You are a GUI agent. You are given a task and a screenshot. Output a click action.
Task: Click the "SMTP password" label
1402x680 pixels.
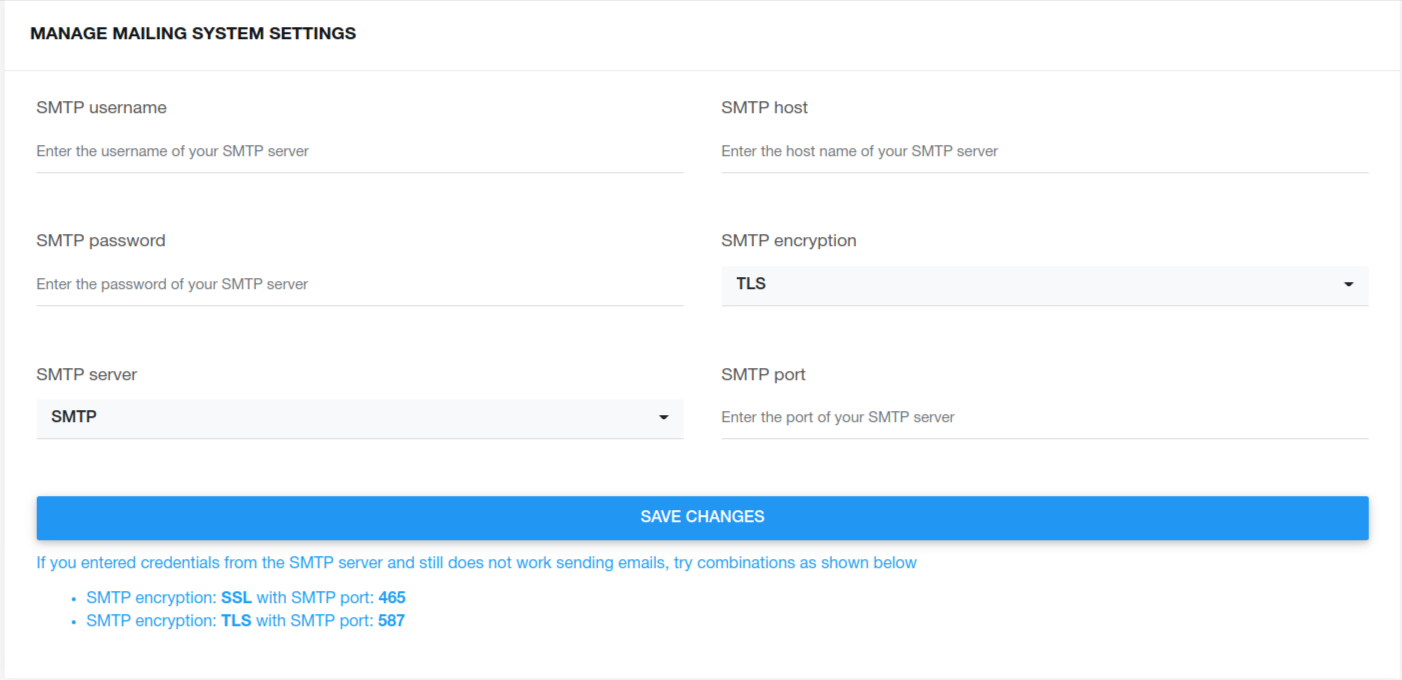pyautogui.click(x=101, y=240)
